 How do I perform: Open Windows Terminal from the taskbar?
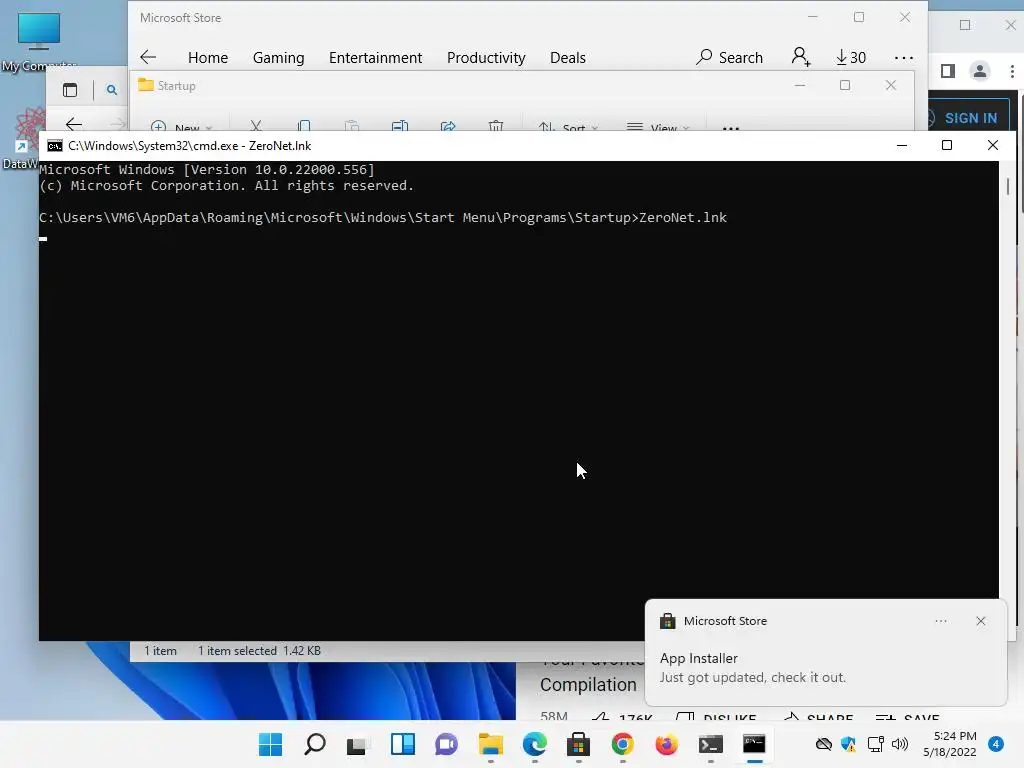coord(710,744)
